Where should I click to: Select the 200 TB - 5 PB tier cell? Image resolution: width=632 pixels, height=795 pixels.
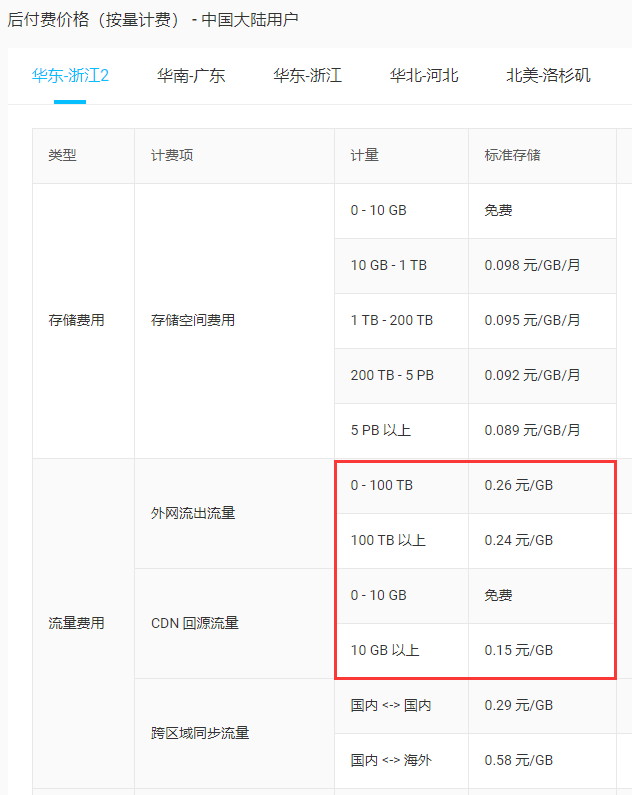[x=392, y=376]
